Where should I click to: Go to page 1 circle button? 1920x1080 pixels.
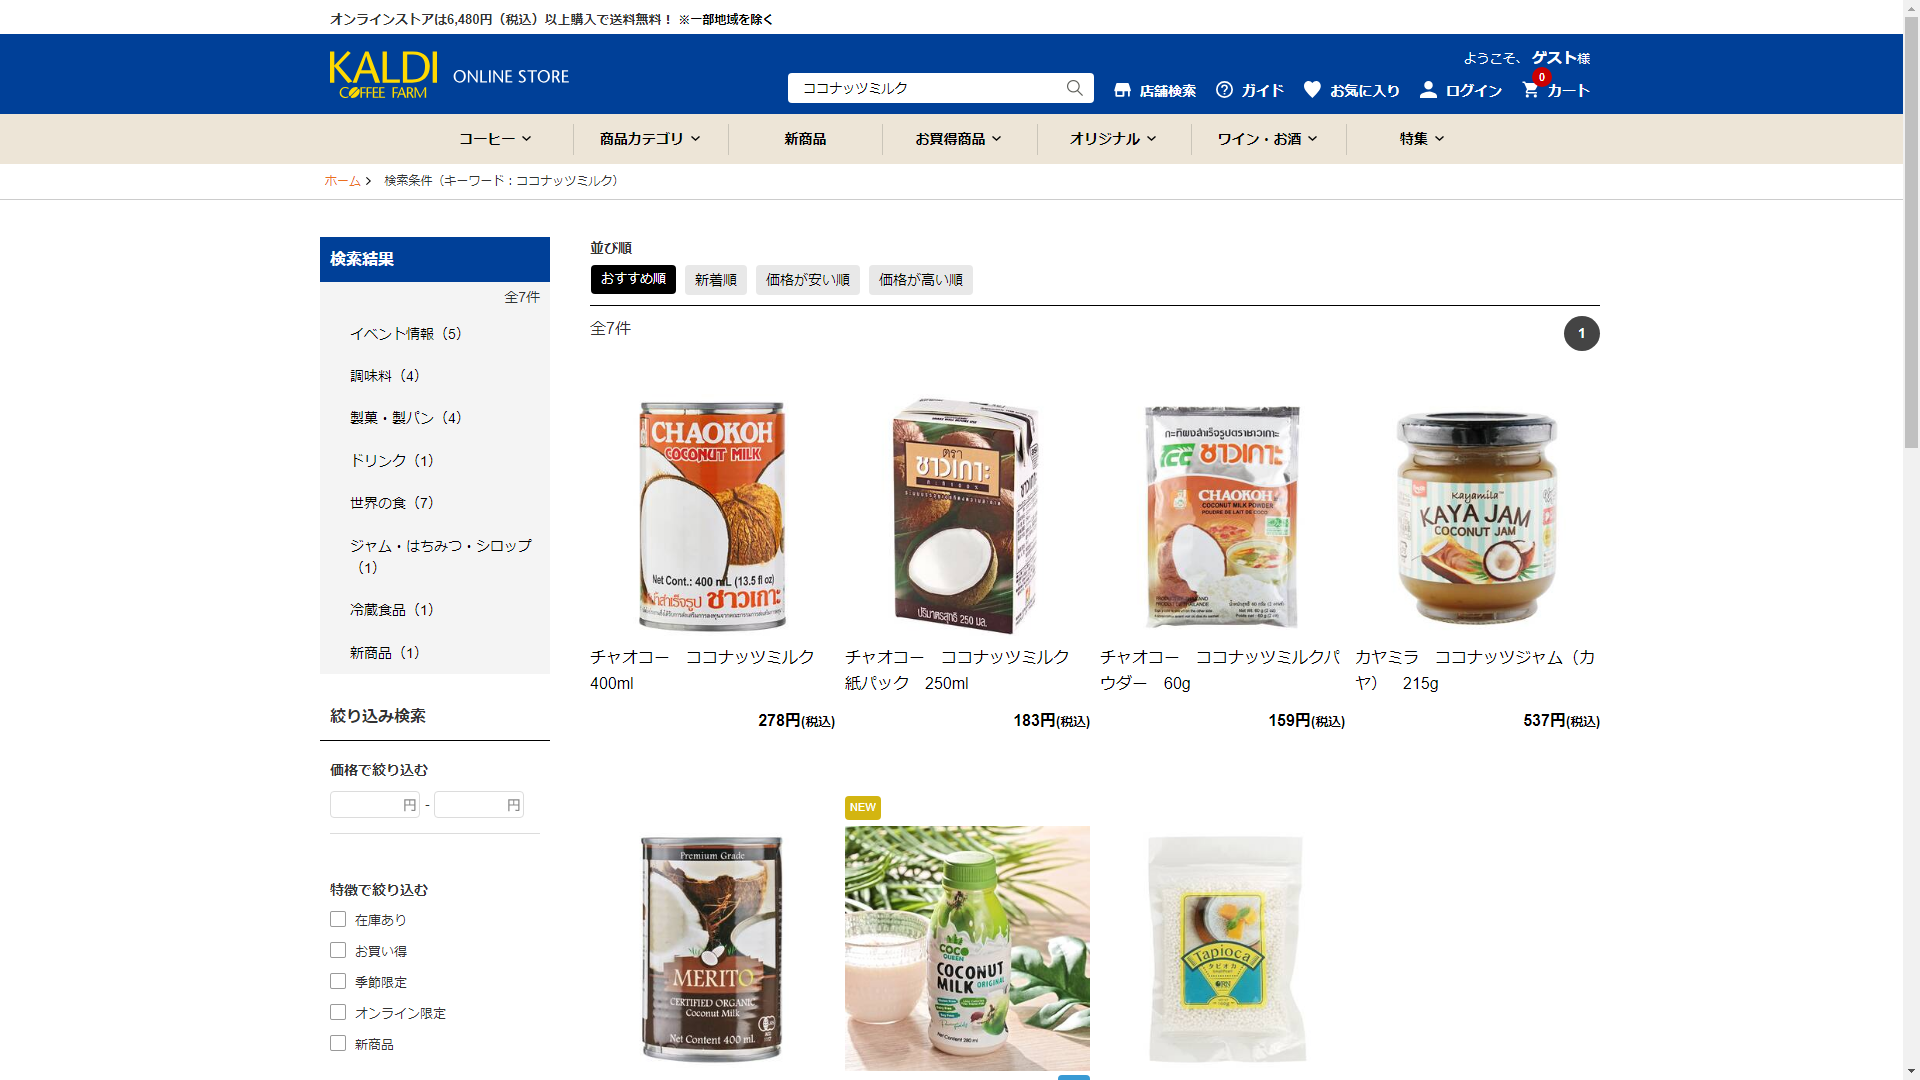pos(1581,334)
